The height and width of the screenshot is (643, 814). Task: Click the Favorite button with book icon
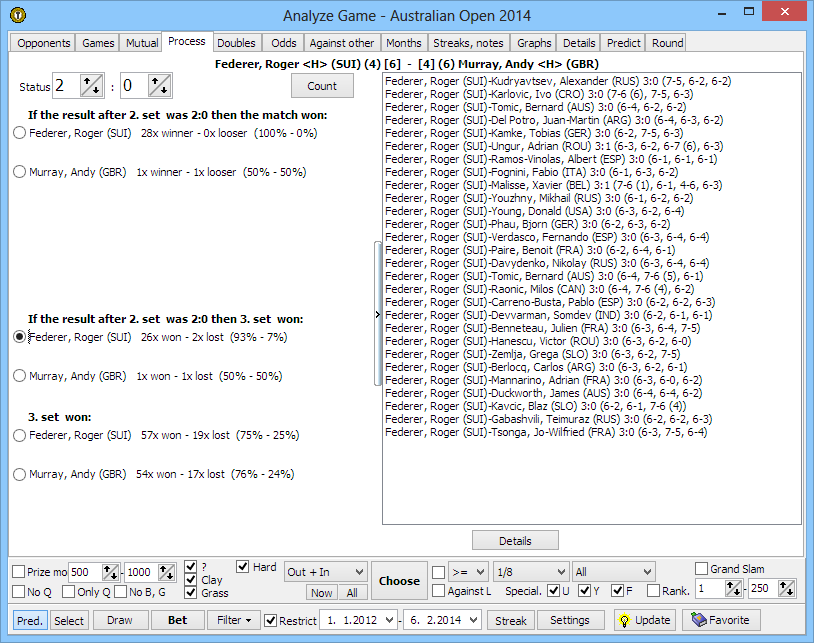721,620
